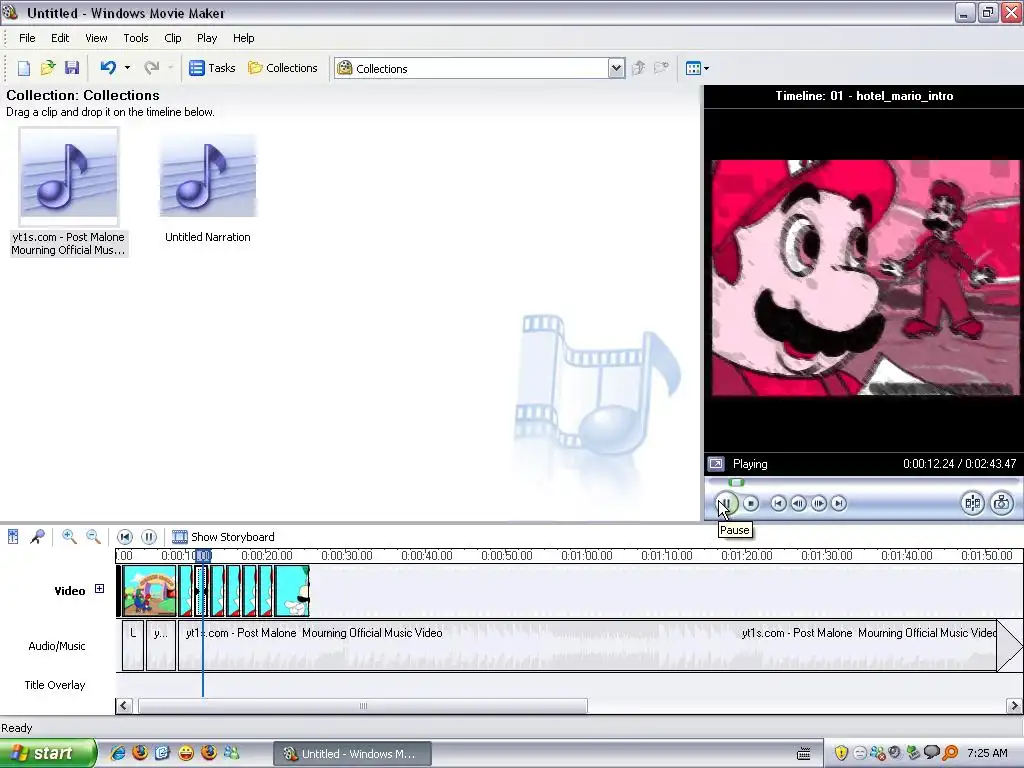Select the first video clip on the timeline
This screenshot has height=768, width=1024.
pyautogui.click(x=150, y=591)
